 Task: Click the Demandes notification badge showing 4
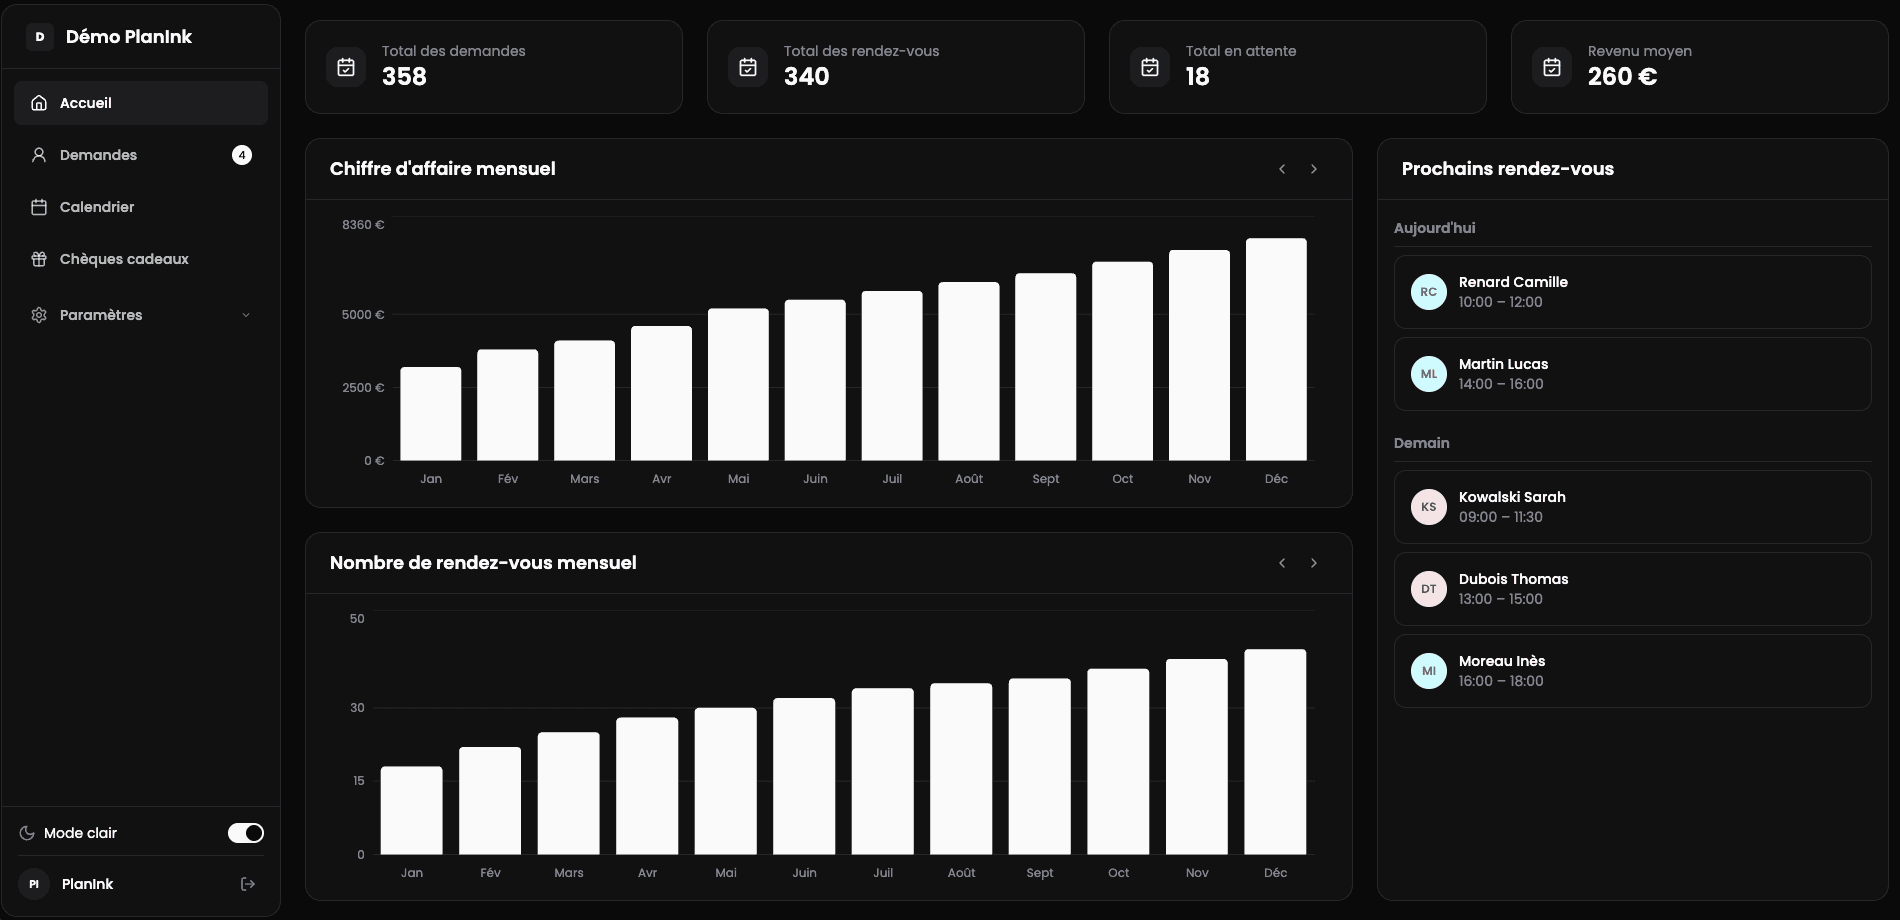tap(241, 155)
